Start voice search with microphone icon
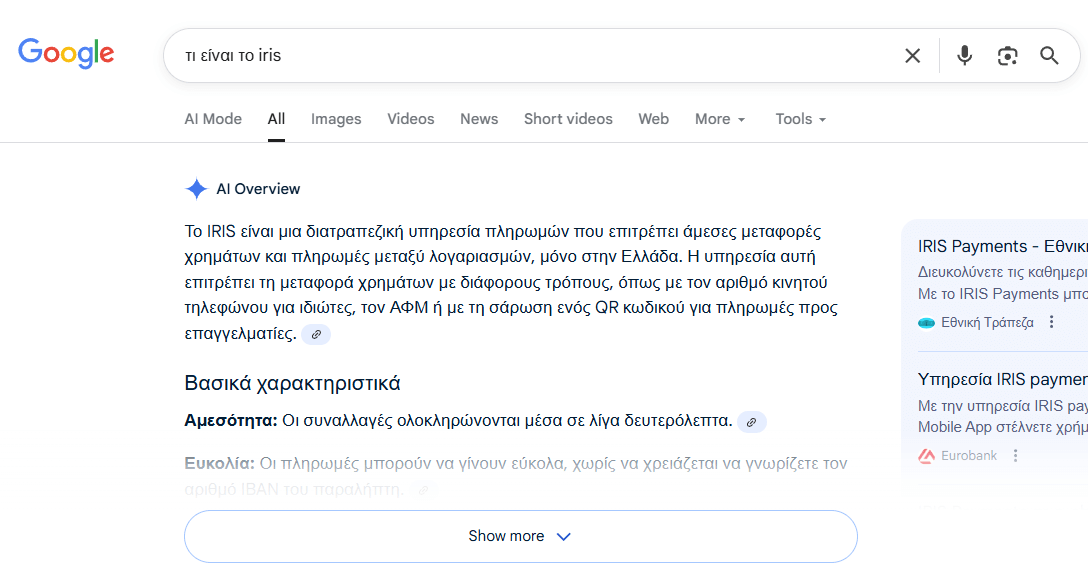Viewport: 1088px width, 573px height. (x=964, y=56)
